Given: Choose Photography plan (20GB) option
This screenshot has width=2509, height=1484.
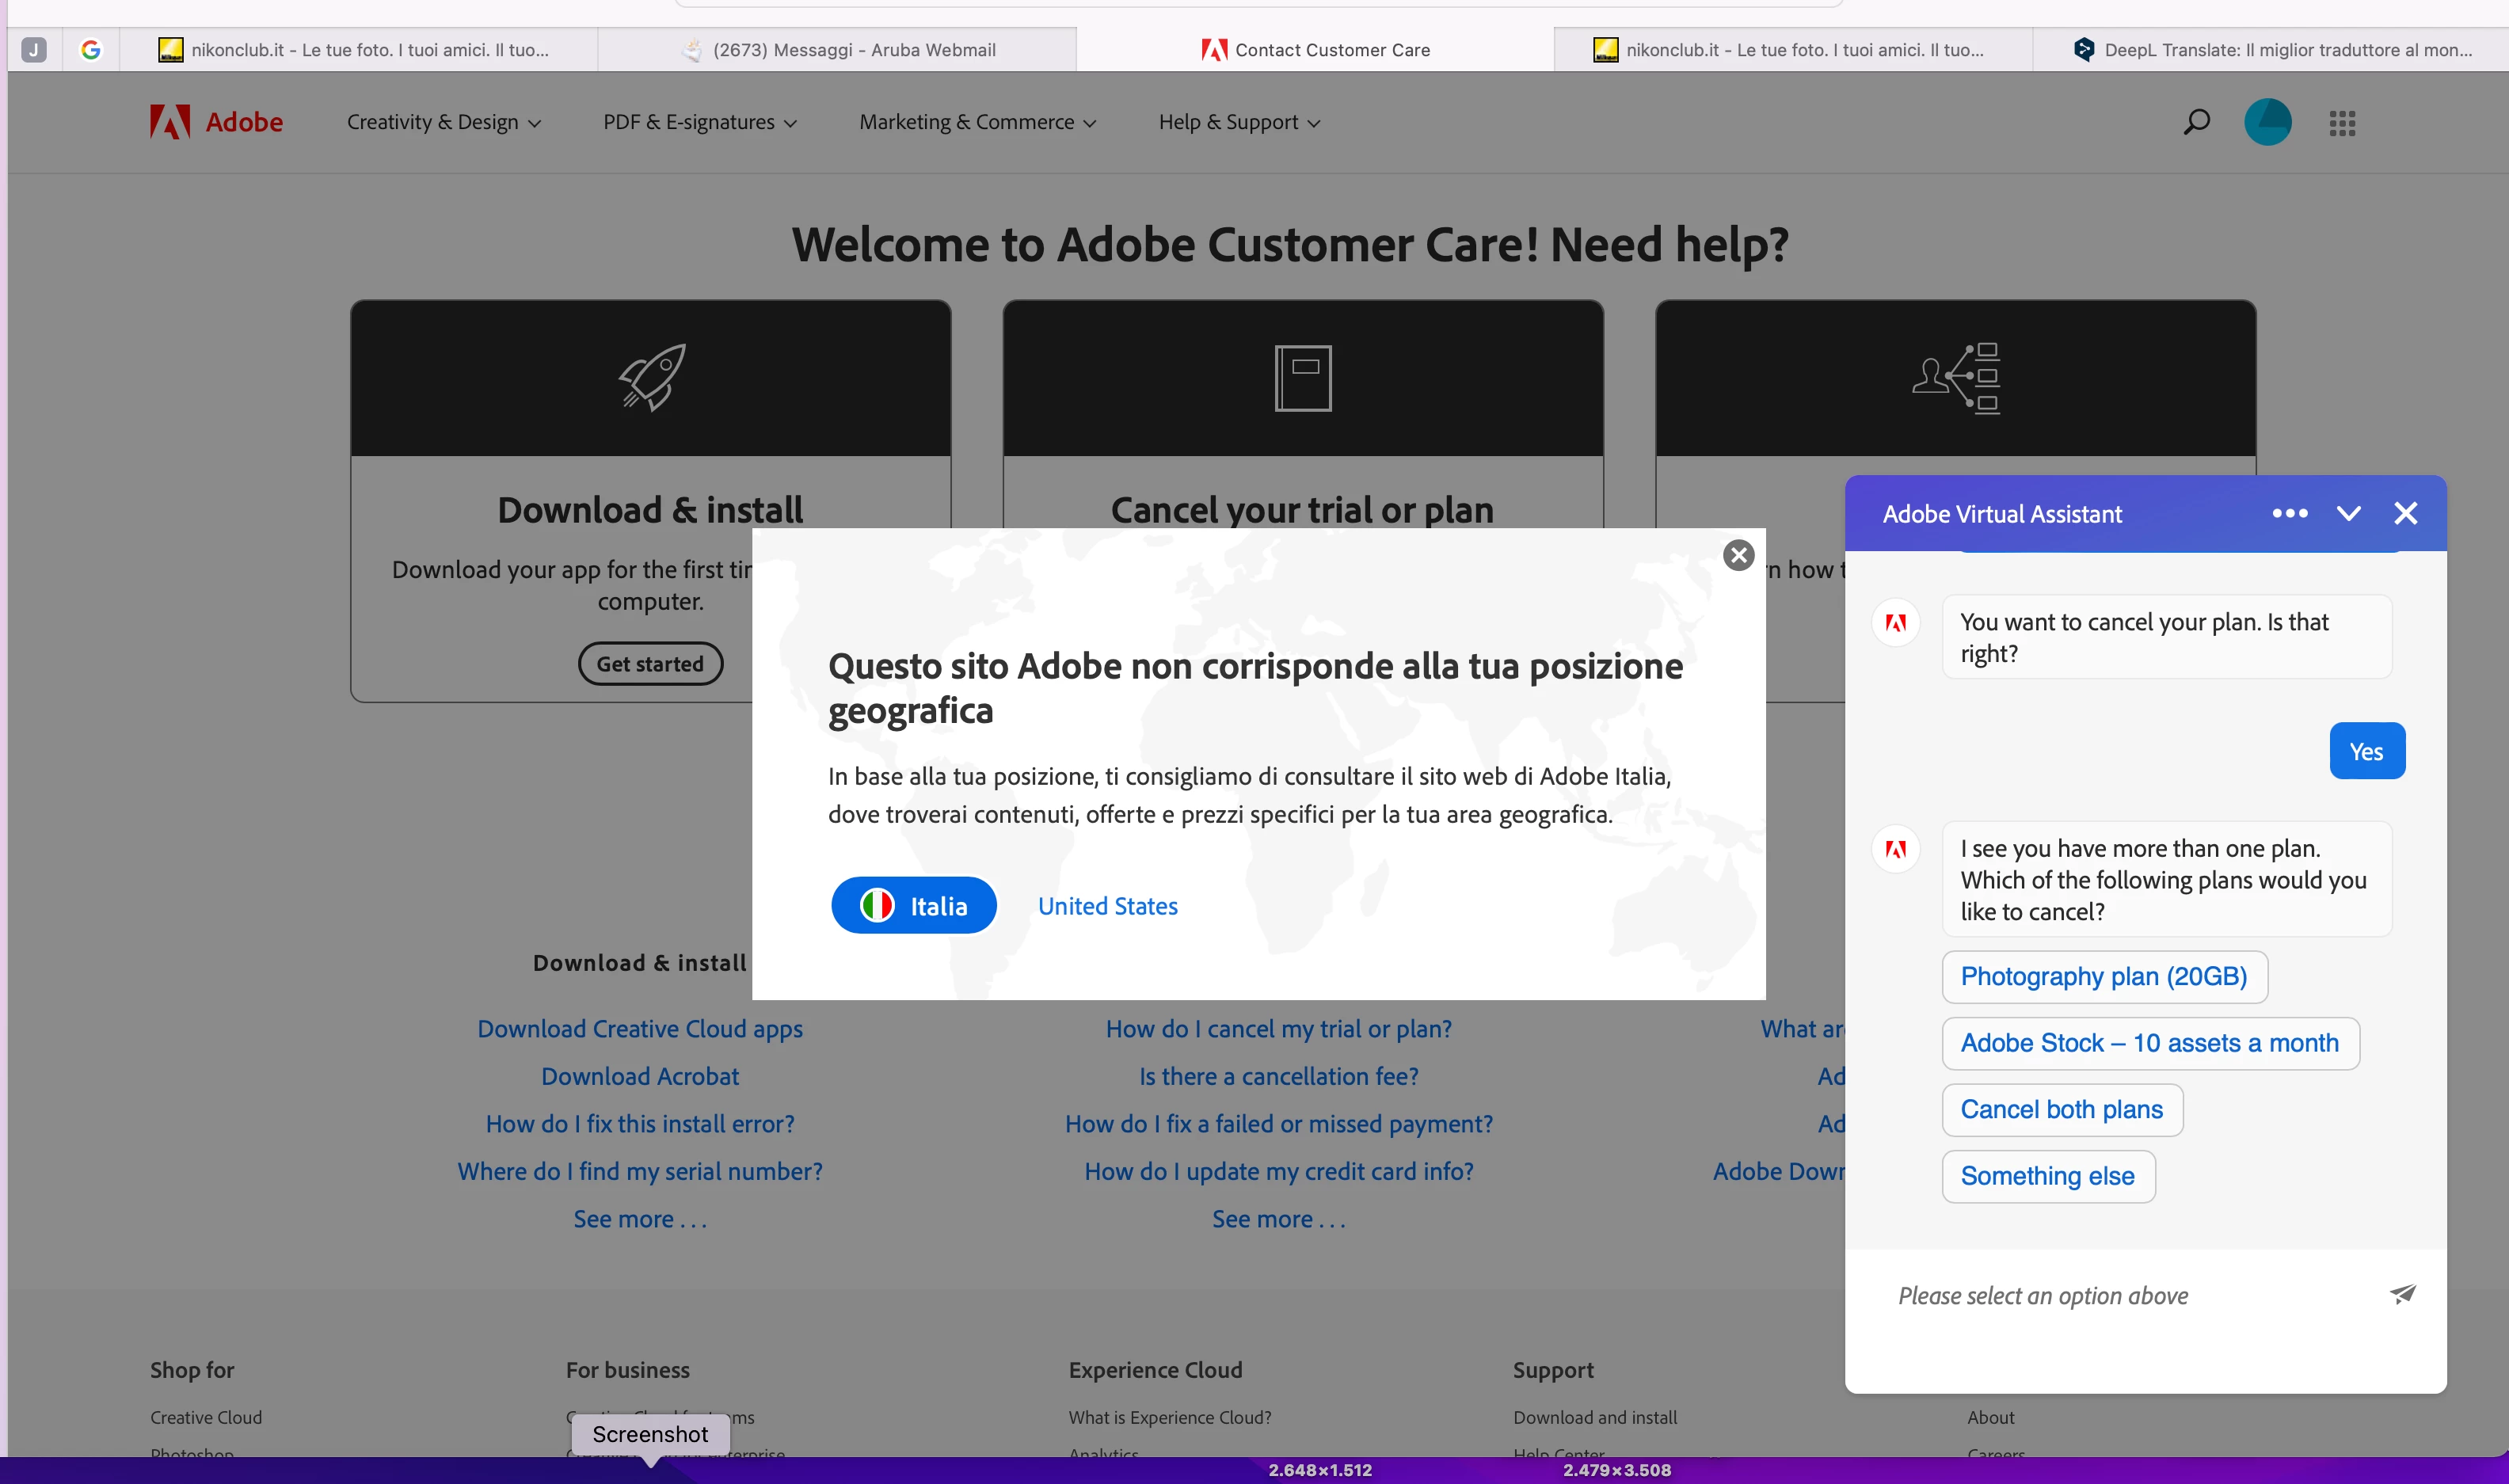Looking at the screenshot, I should 2103,976.
